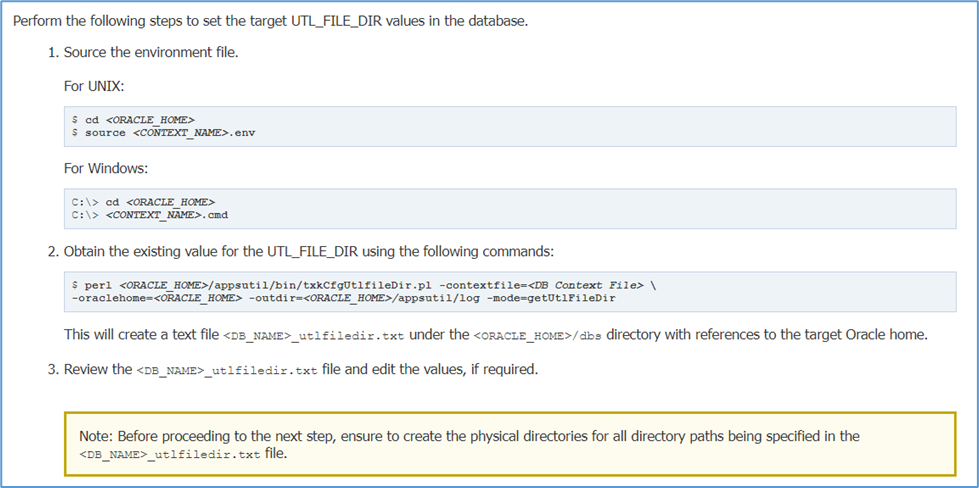Click the 'Review the' step 3 text
The width and height of the screenshot is (979, 488).
(x=98, y=369)
